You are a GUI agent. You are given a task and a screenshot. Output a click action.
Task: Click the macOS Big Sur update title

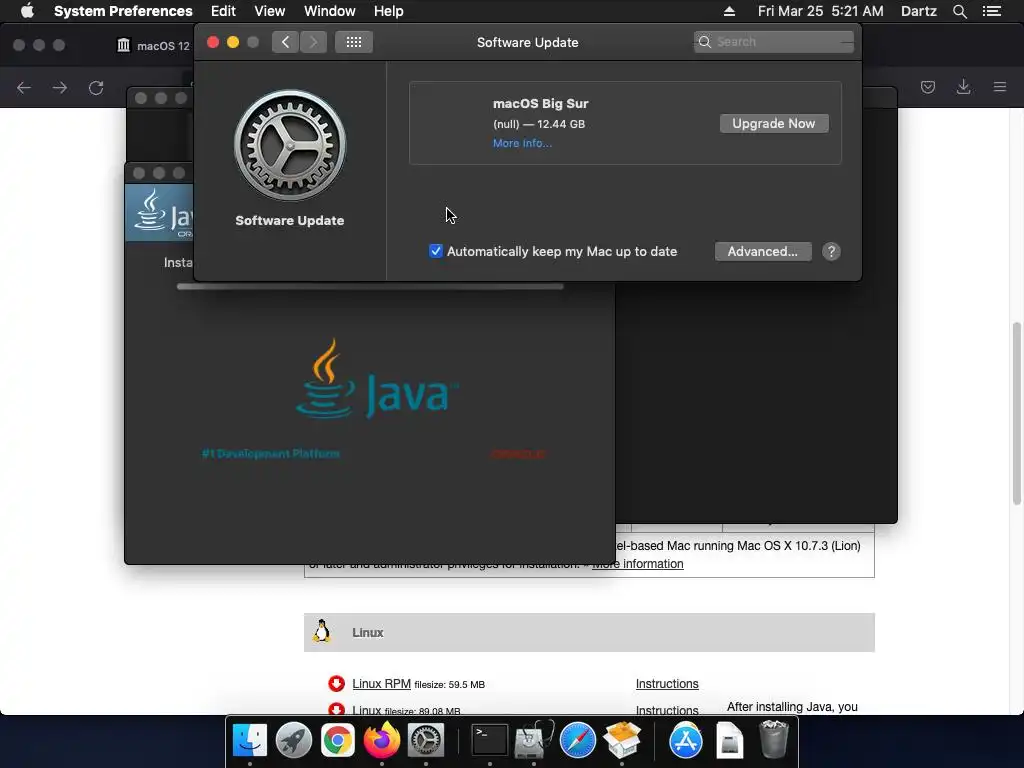click(540, 103)
